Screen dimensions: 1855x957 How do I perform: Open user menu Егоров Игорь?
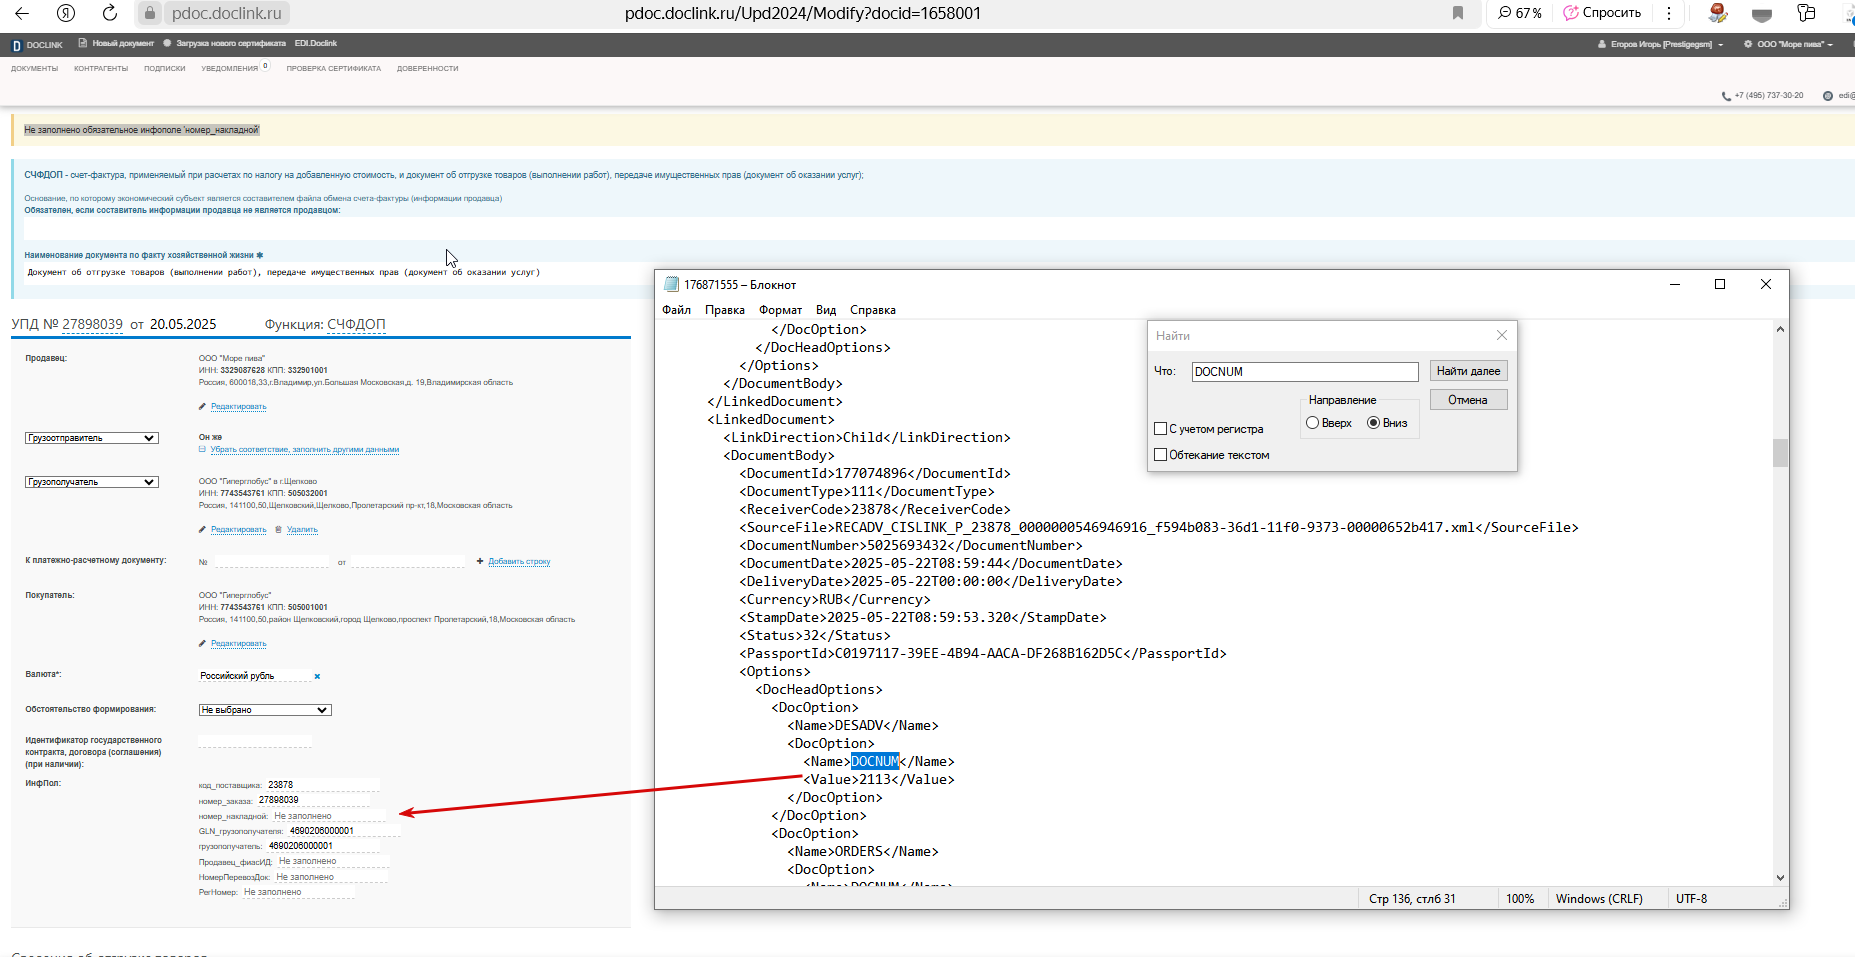[1661, 45]
